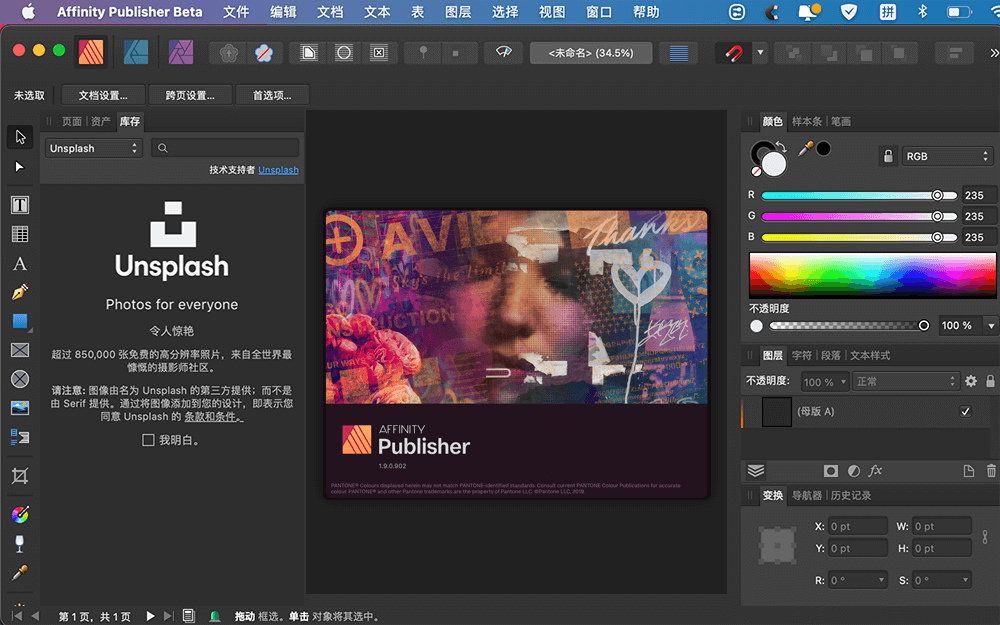Open the RGB colour model dropdown

click(946, 156)
